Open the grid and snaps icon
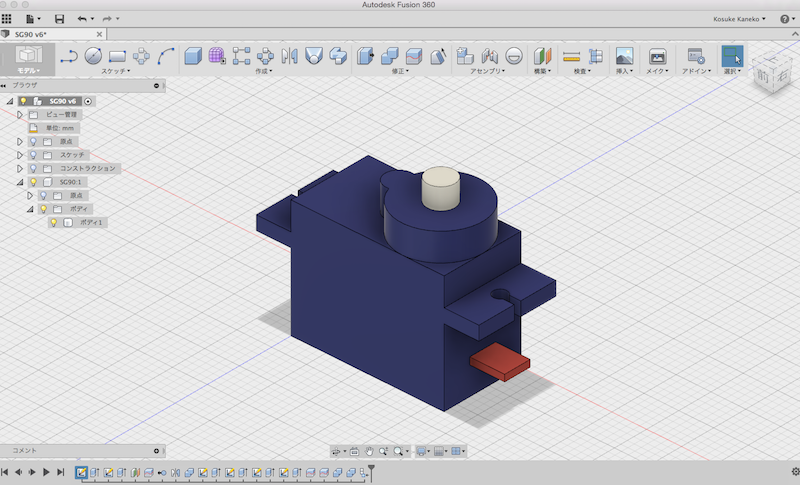The height and width of the screenshot is (485, 800). click(439, 451)
